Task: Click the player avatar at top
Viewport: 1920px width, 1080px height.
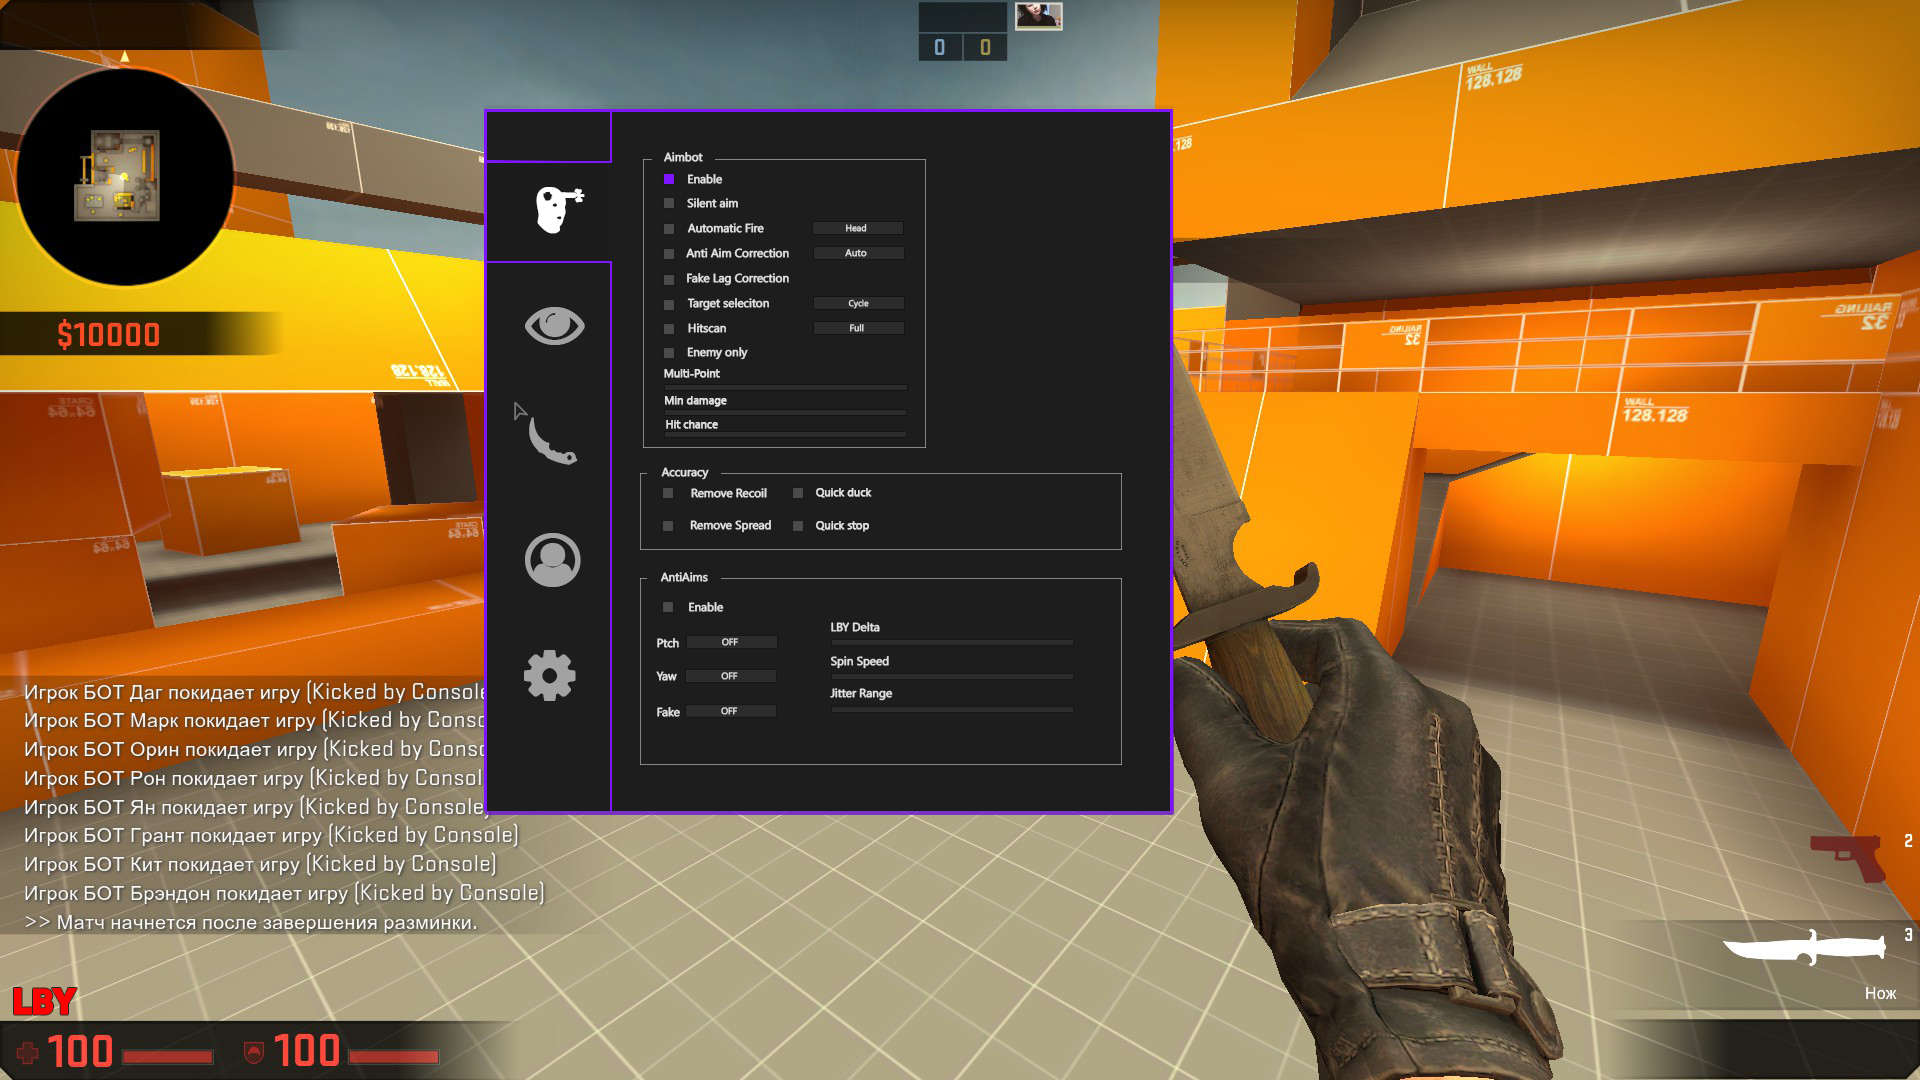Action: [x=1038, y=16]
